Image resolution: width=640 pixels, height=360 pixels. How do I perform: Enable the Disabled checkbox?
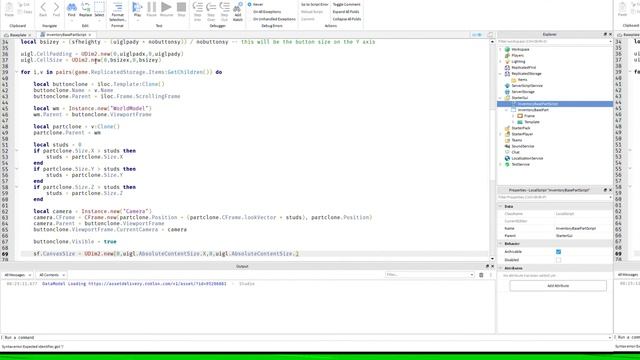coord(558,260)
